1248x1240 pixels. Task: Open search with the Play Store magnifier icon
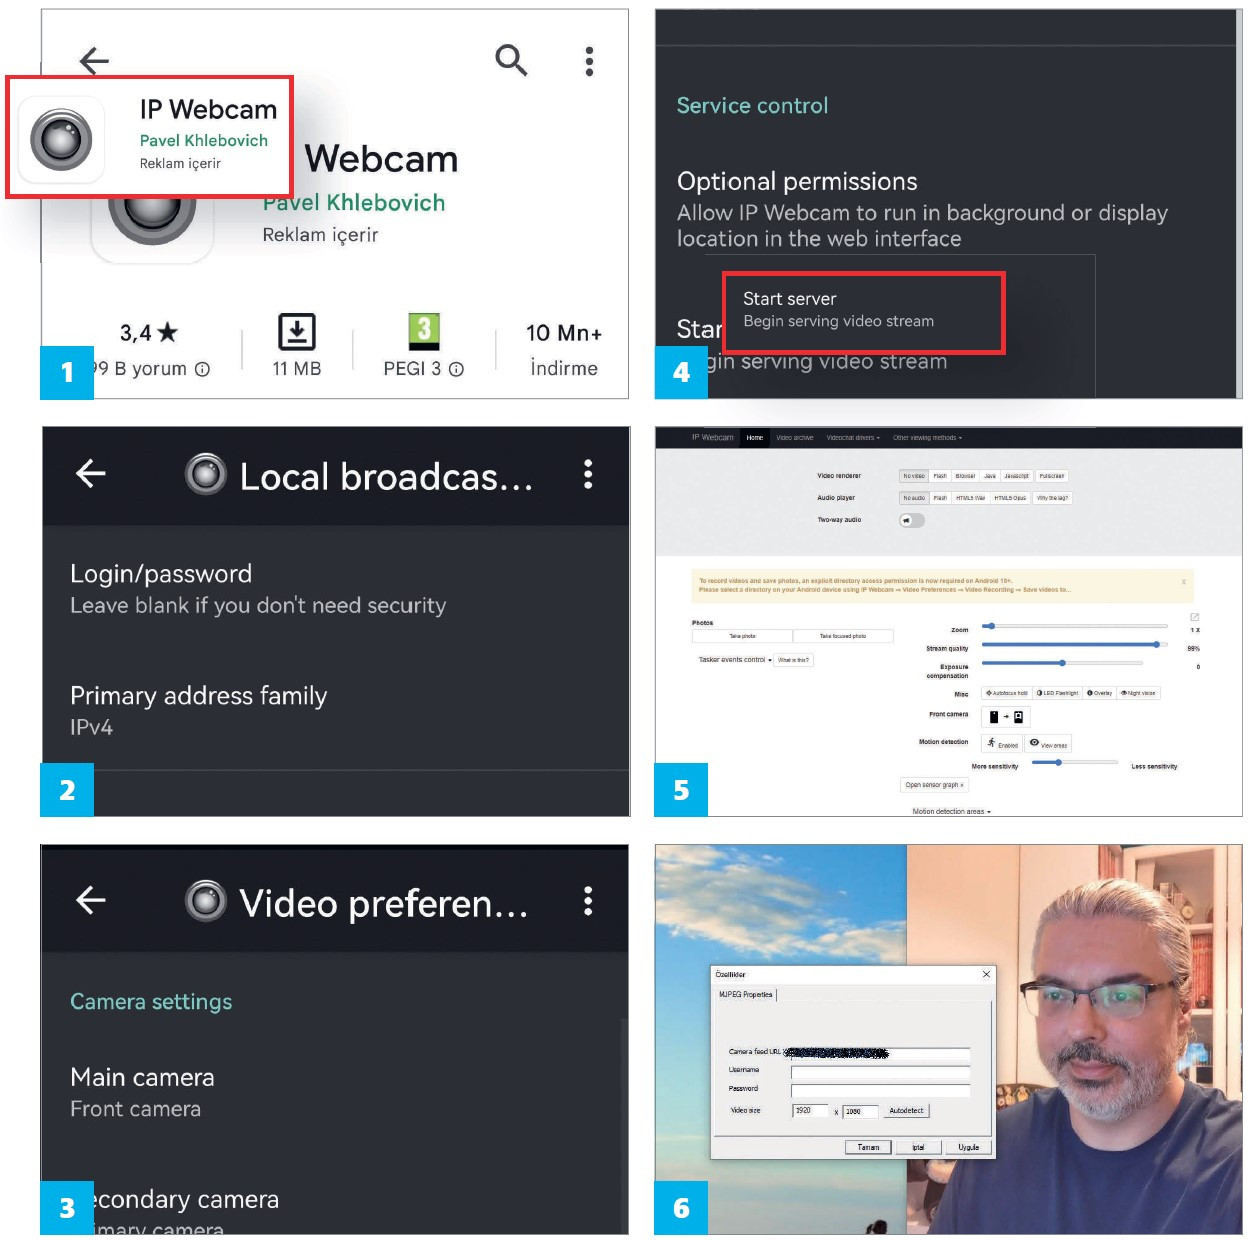pyautogui.click(x=511, y=60)
